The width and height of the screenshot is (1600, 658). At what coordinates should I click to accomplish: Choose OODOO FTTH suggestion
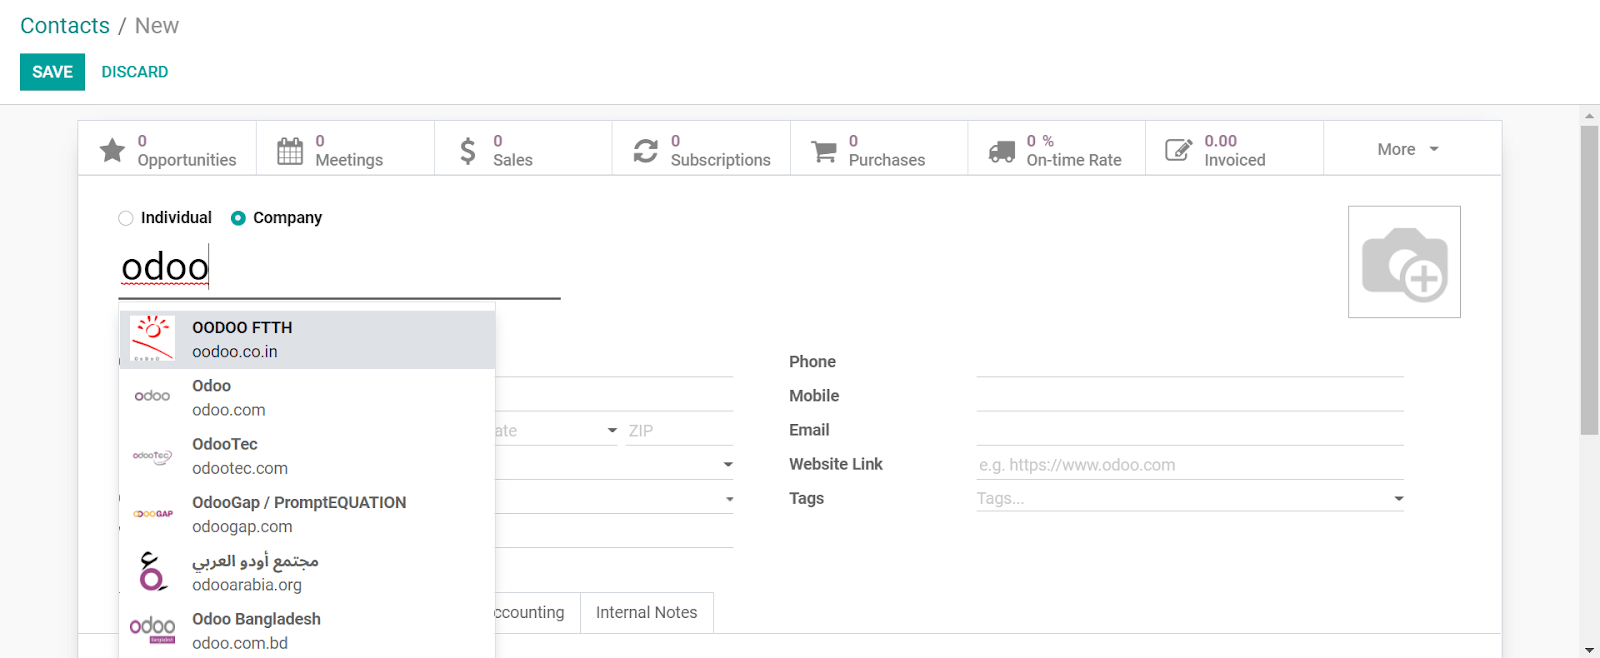[x=307, y=340]
